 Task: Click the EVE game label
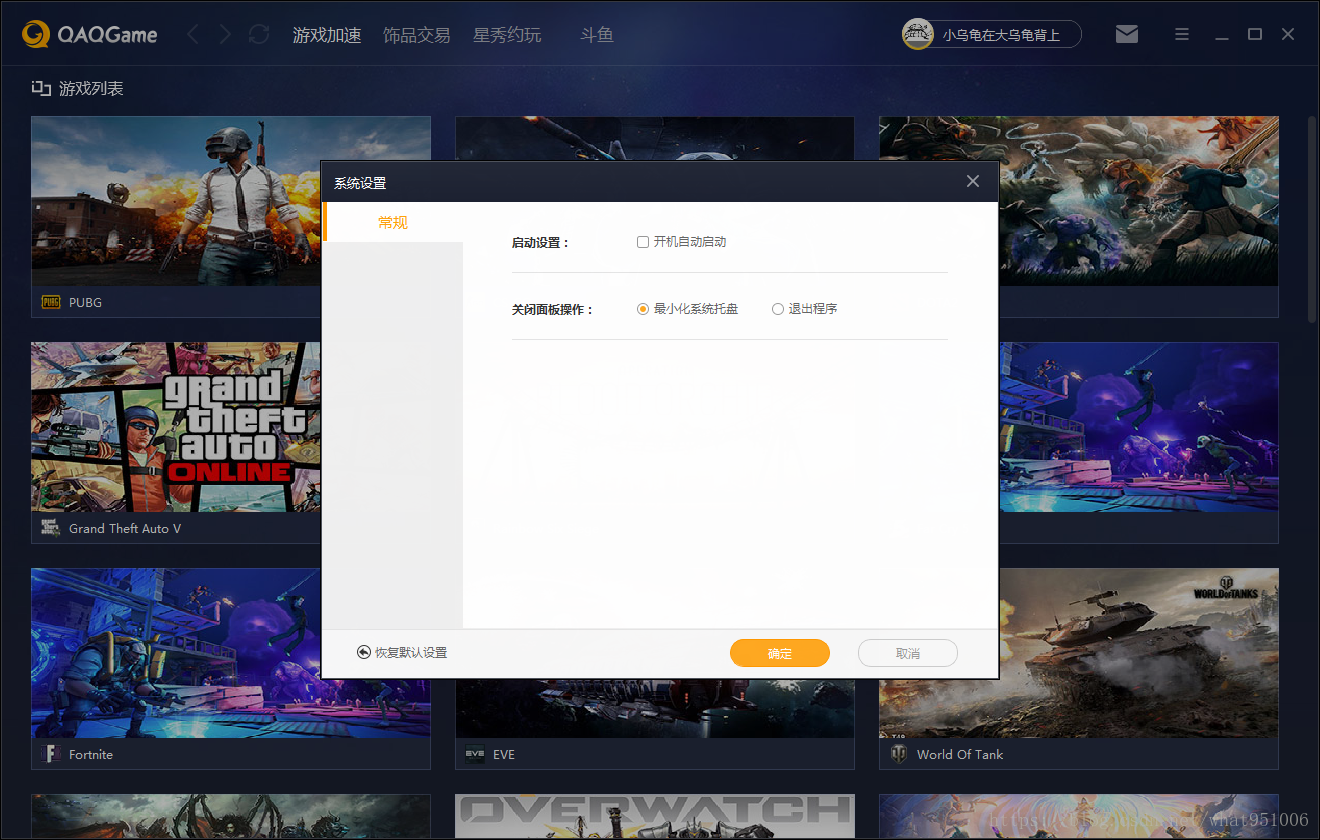tap(504, 754)
